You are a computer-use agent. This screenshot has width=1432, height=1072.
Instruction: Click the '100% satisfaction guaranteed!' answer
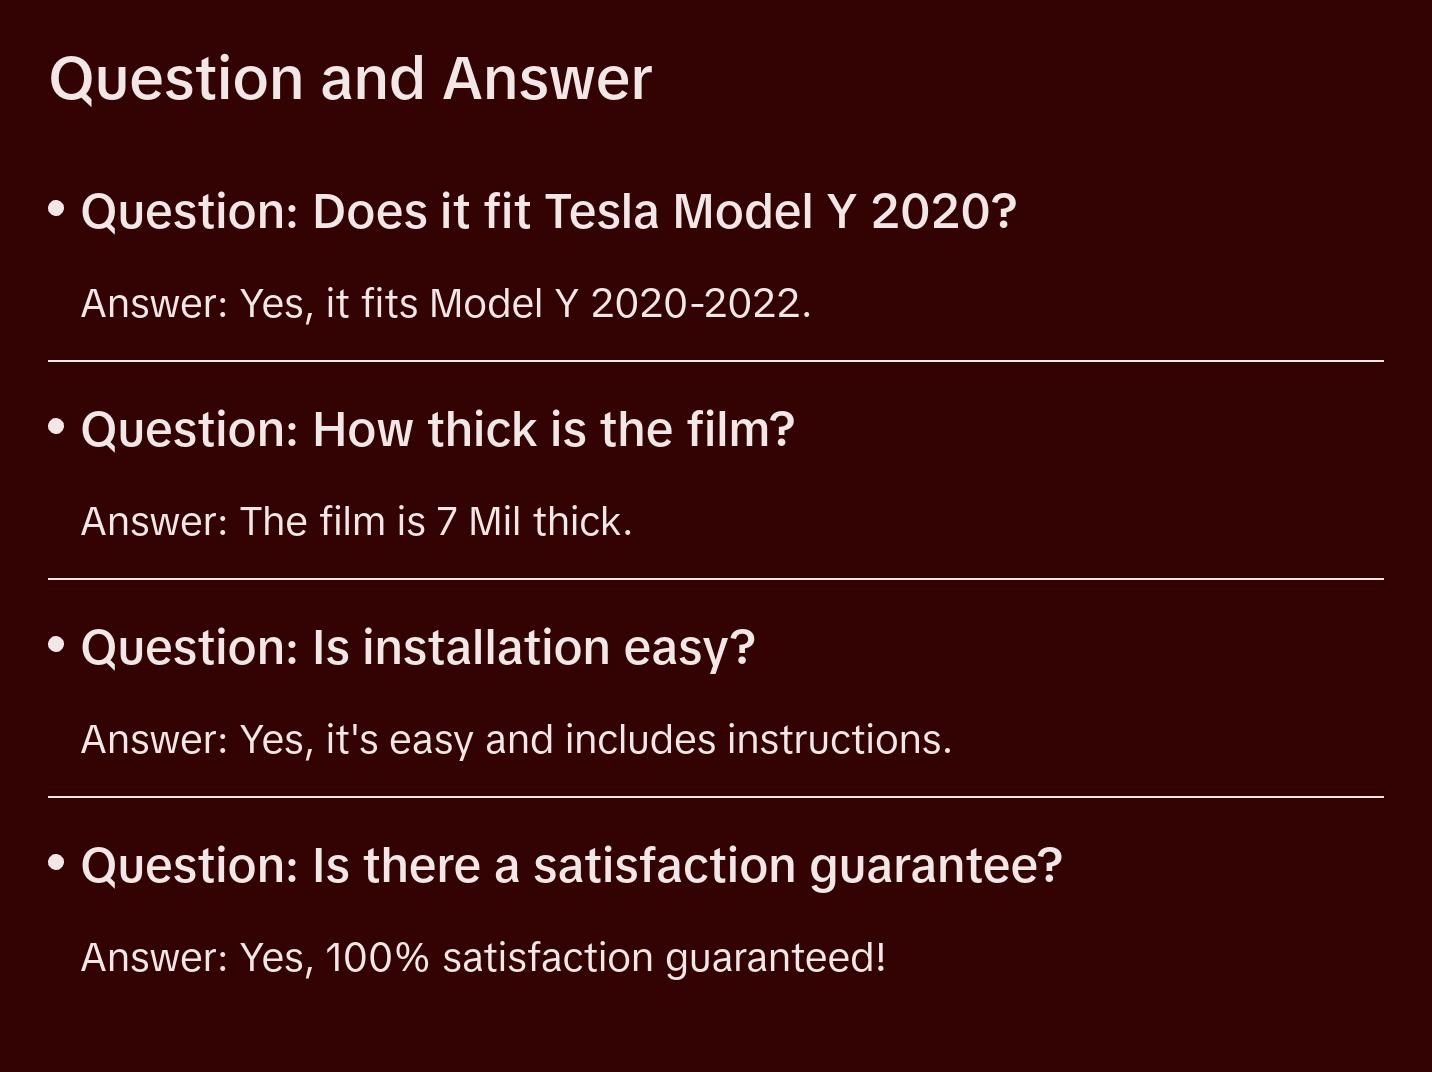(483, 958)
